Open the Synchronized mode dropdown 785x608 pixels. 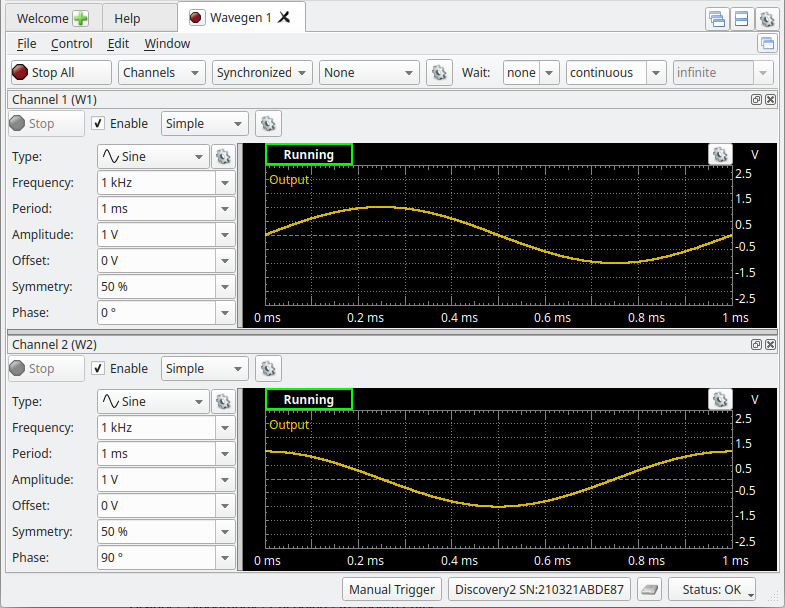pyautogui.click(x=262, y=73)
